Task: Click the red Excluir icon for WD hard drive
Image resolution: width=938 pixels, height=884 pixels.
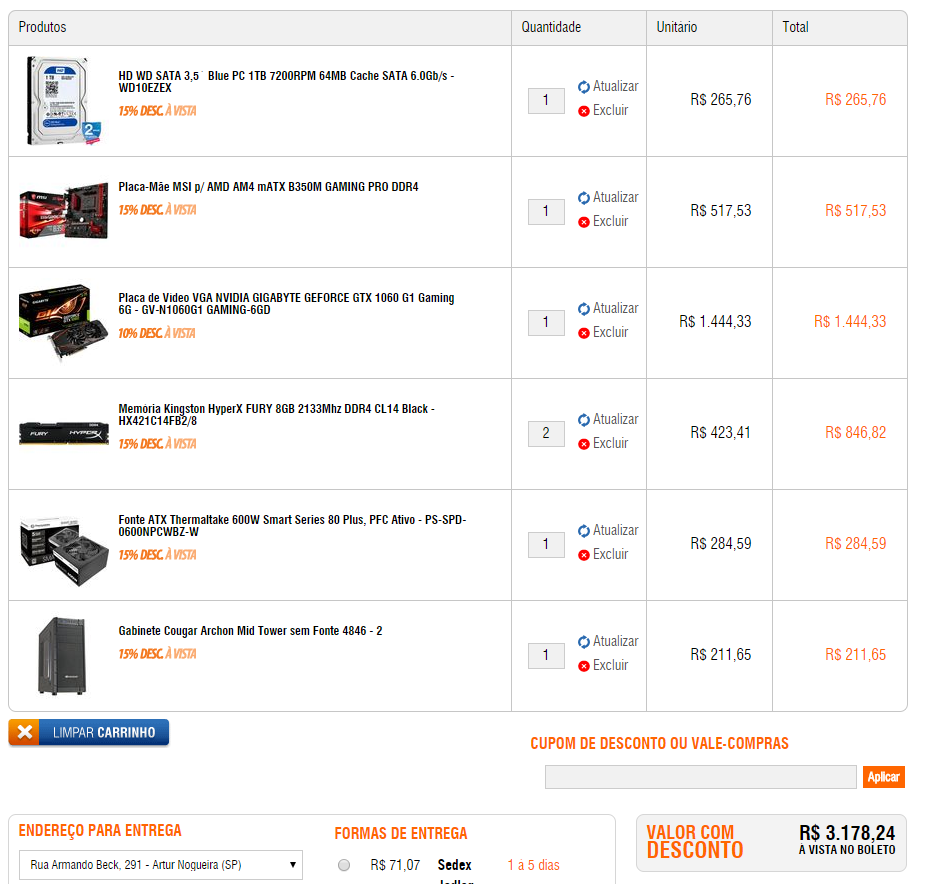Action: [584, 111]
